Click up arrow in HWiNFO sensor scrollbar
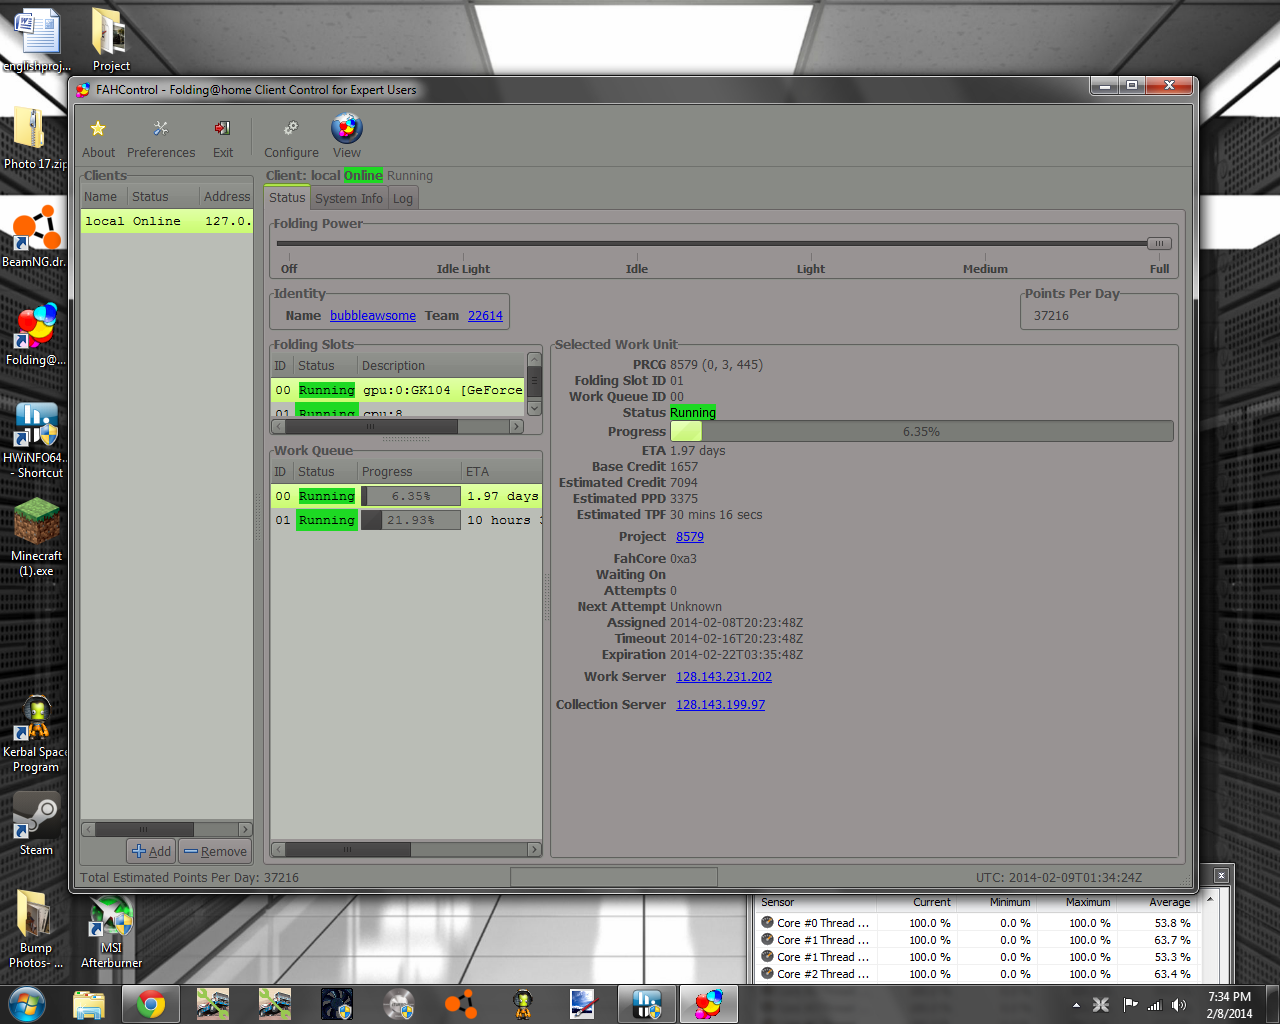The height and width of the screenshot is (1024, 1280). coord(1210,900)
